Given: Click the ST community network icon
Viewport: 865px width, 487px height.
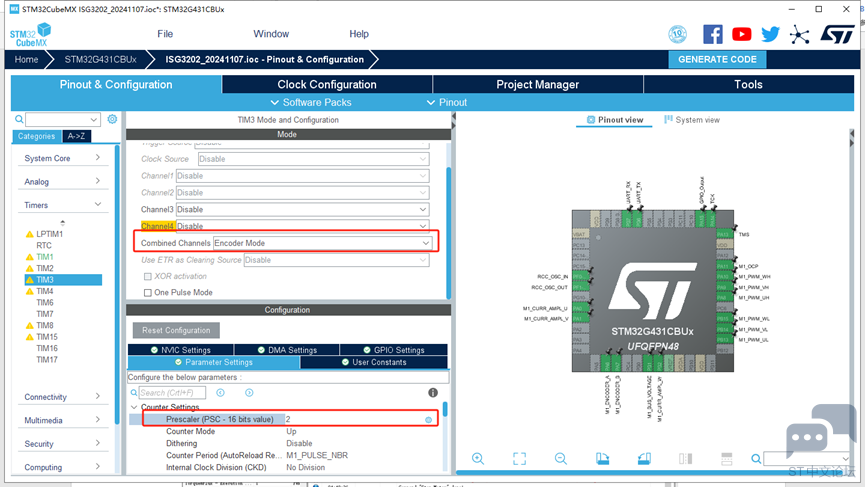Looking at the screenshot, I should click(799, 35).
